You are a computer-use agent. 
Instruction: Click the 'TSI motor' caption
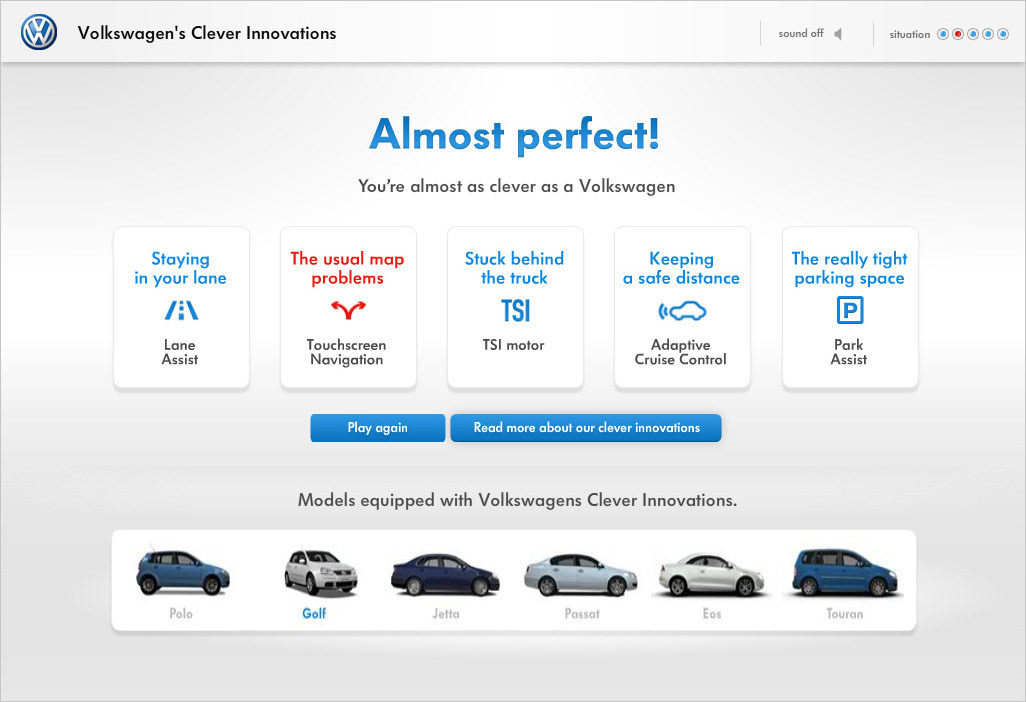pos(514,345)
